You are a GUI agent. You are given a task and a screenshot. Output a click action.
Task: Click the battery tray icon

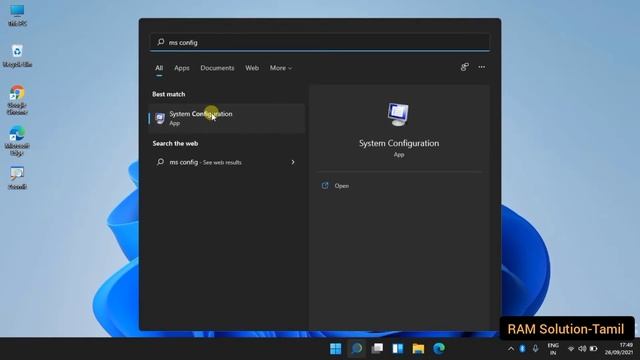593,349
